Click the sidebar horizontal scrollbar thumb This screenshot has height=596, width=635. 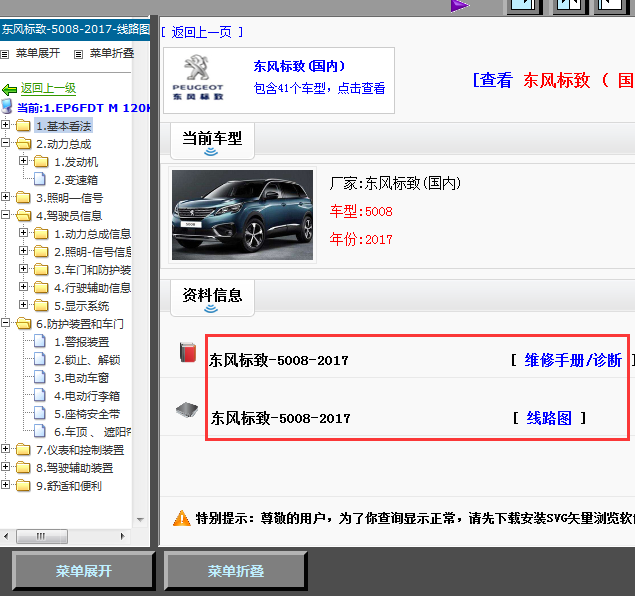[x=42, y=536]
